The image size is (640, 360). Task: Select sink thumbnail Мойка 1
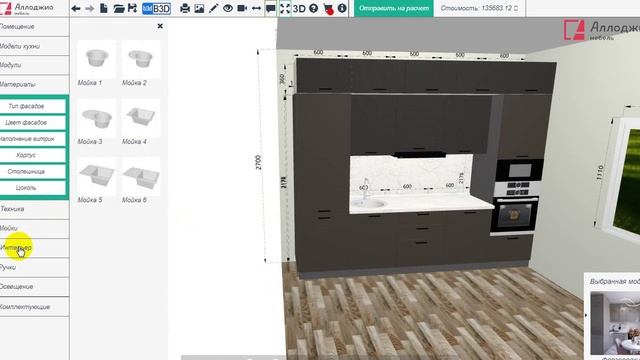pyautogui.click(x=96, y=59)
